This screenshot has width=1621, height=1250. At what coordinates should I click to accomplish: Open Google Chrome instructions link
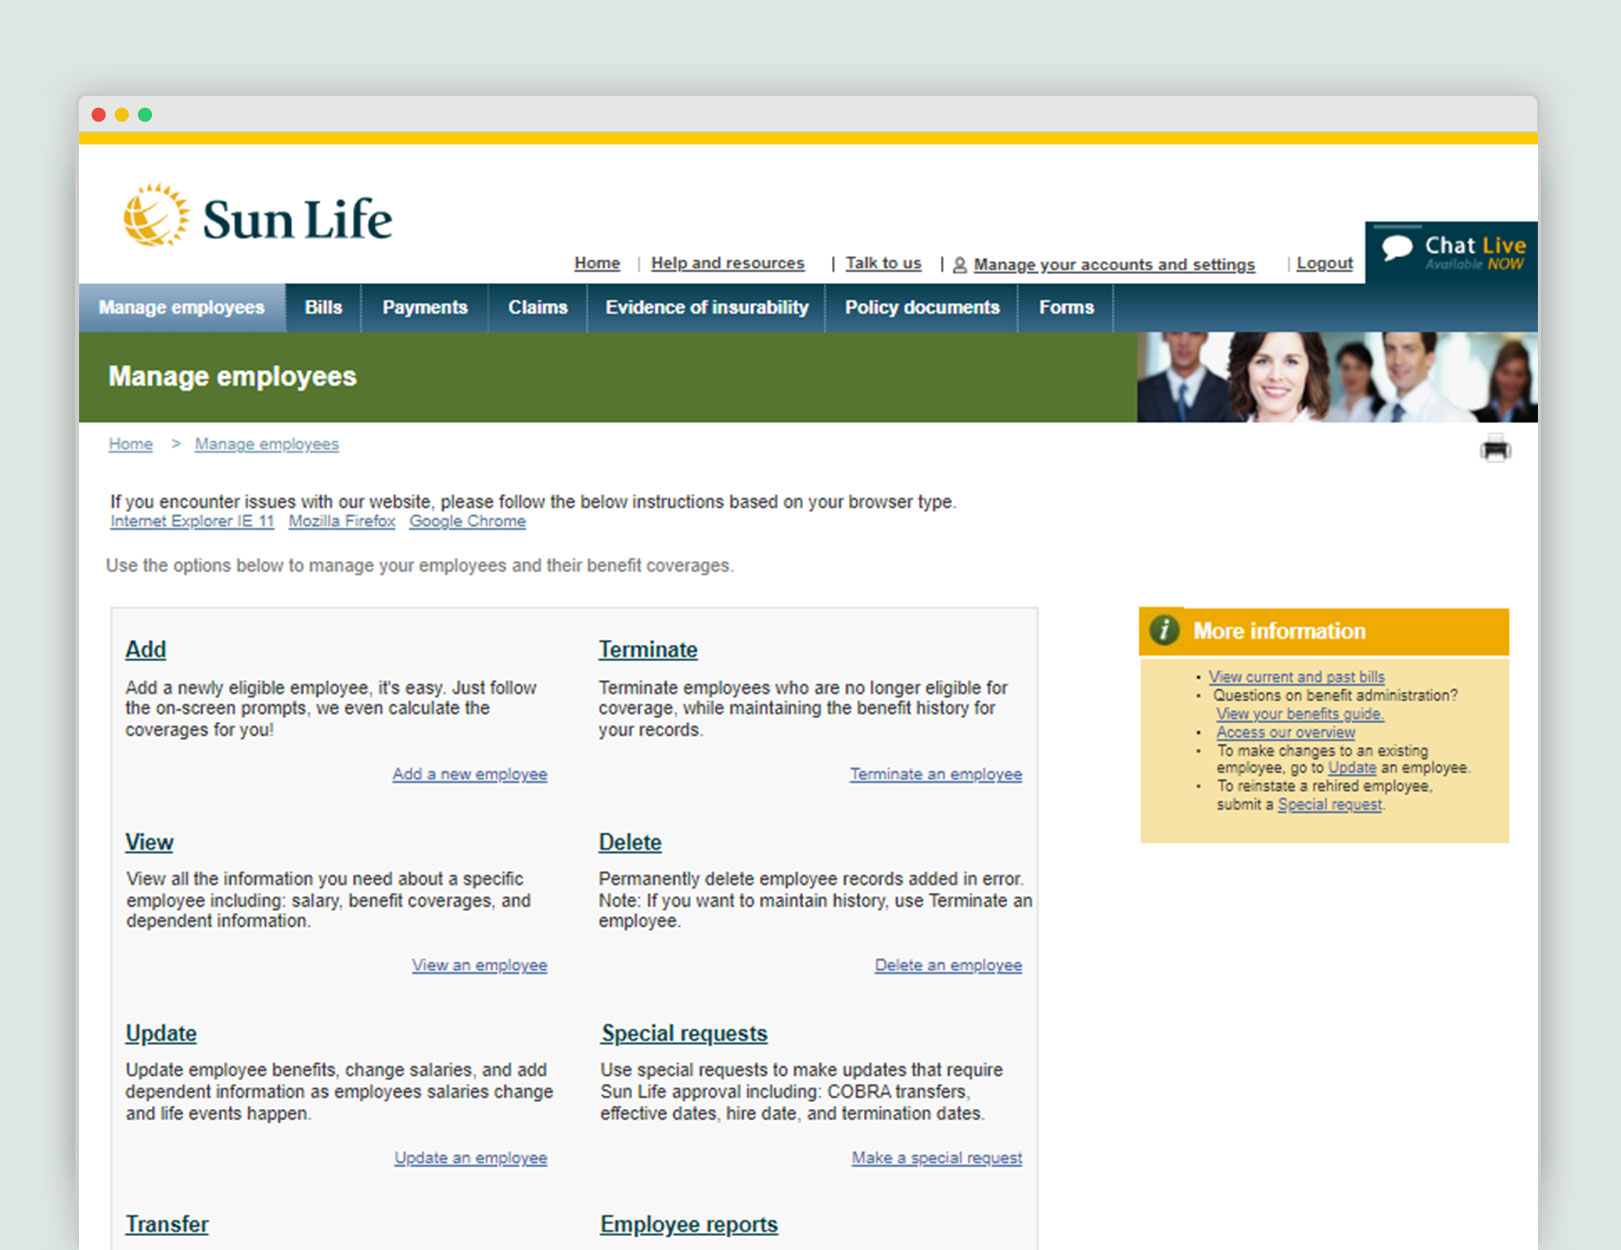(467, 521)
